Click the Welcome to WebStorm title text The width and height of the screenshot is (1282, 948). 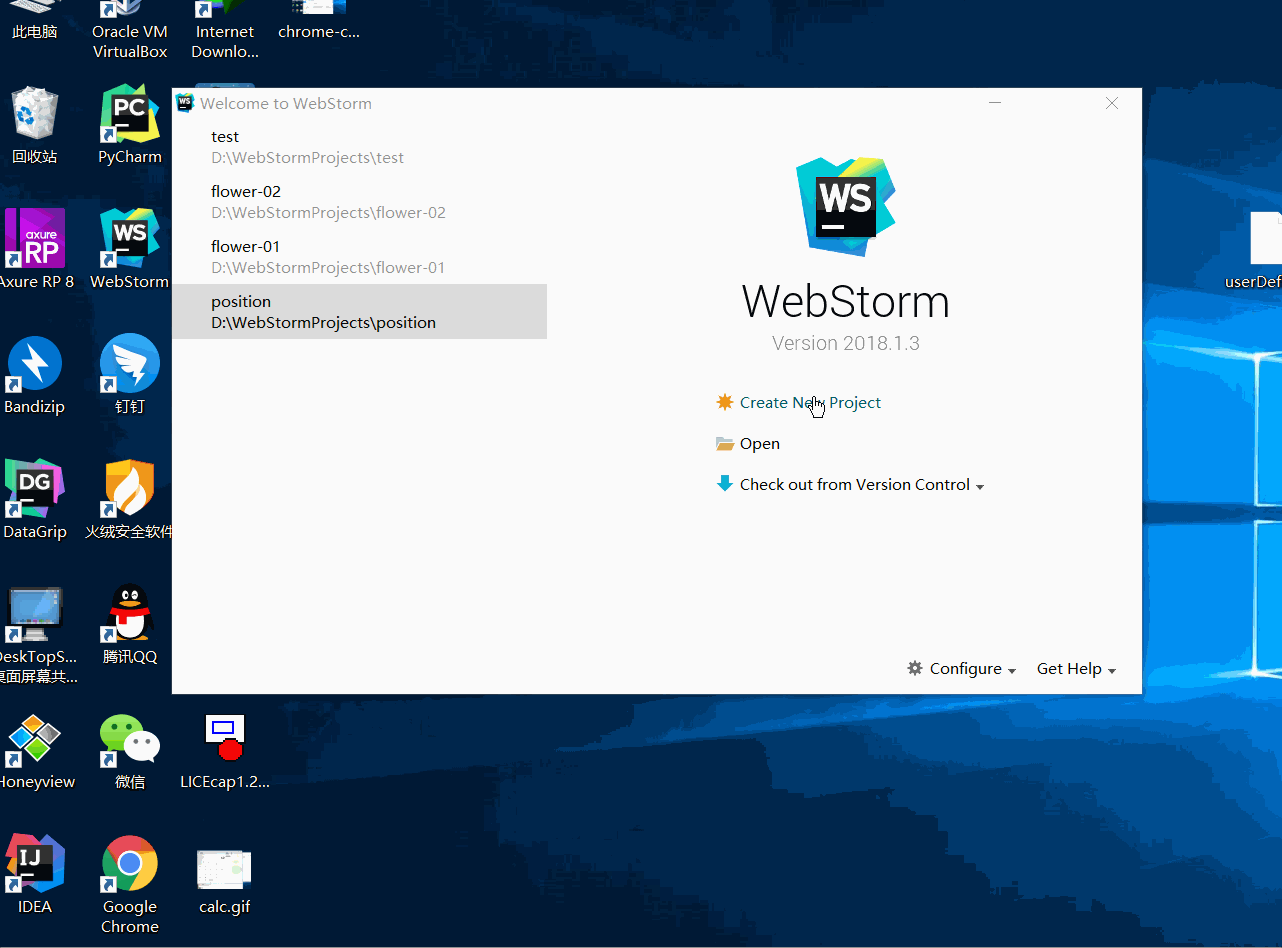(x=286, y=103)
